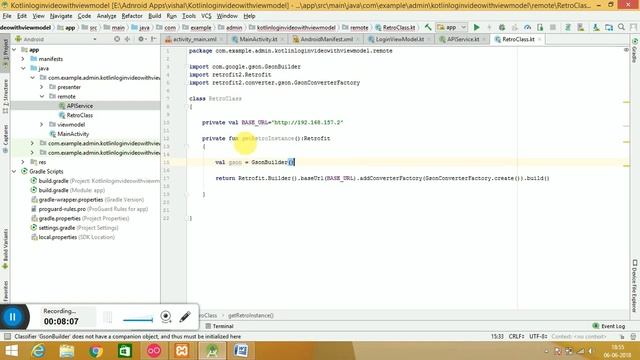640x360 pixels.
Task: Open the Event Log tool window
Action: coord(609,326)
